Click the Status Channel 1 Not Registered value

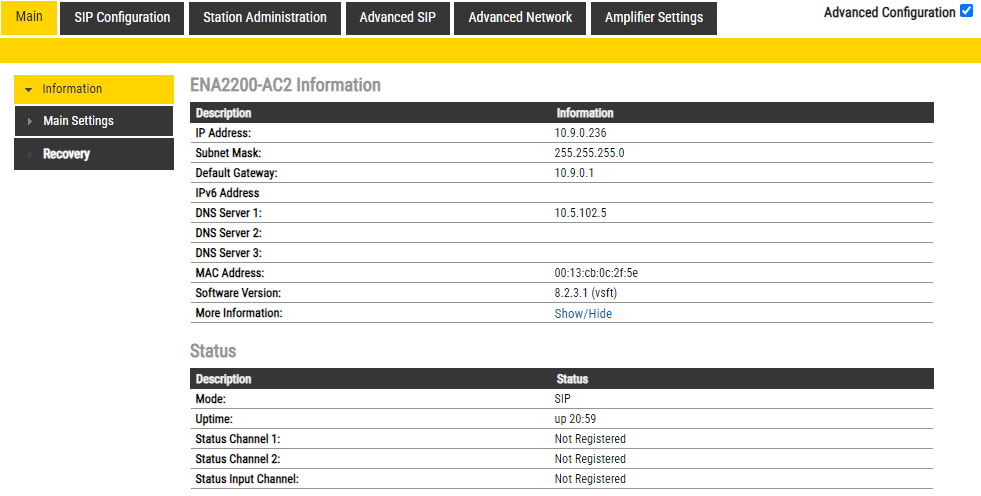pyautogui.click(x=590, y=439)
